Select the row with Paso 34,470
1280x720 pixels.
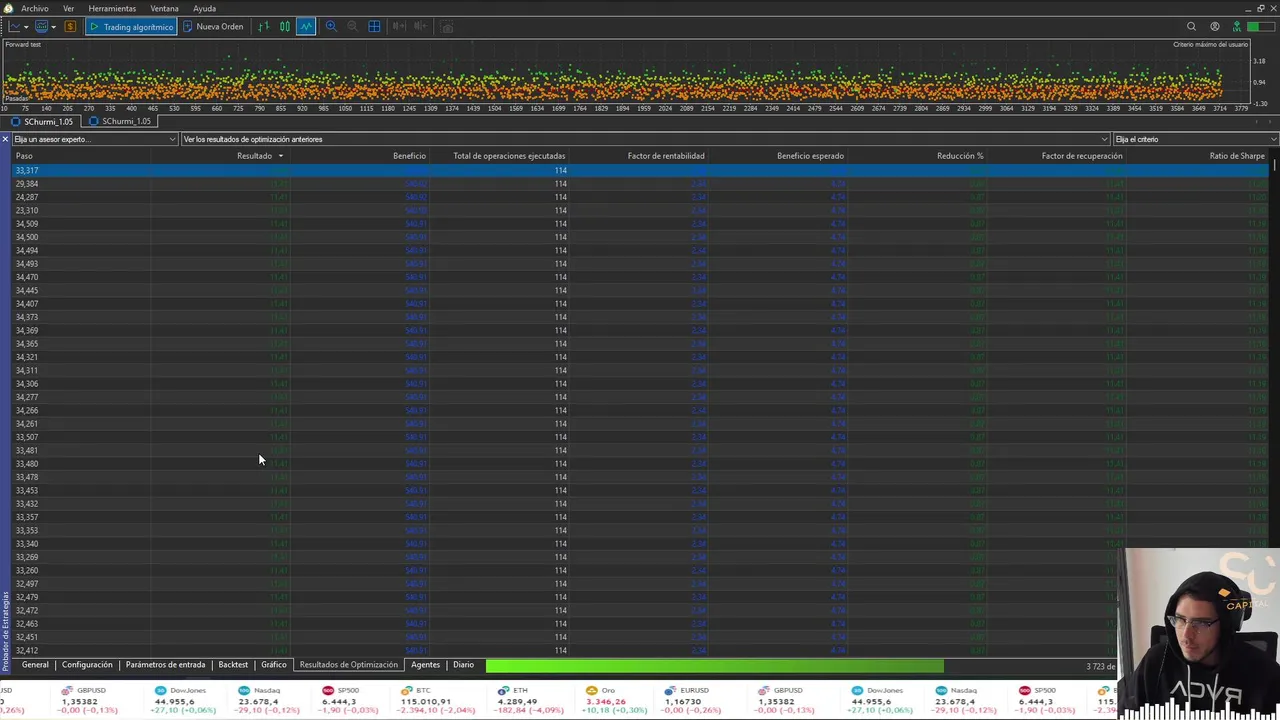(x=640, y=277)
